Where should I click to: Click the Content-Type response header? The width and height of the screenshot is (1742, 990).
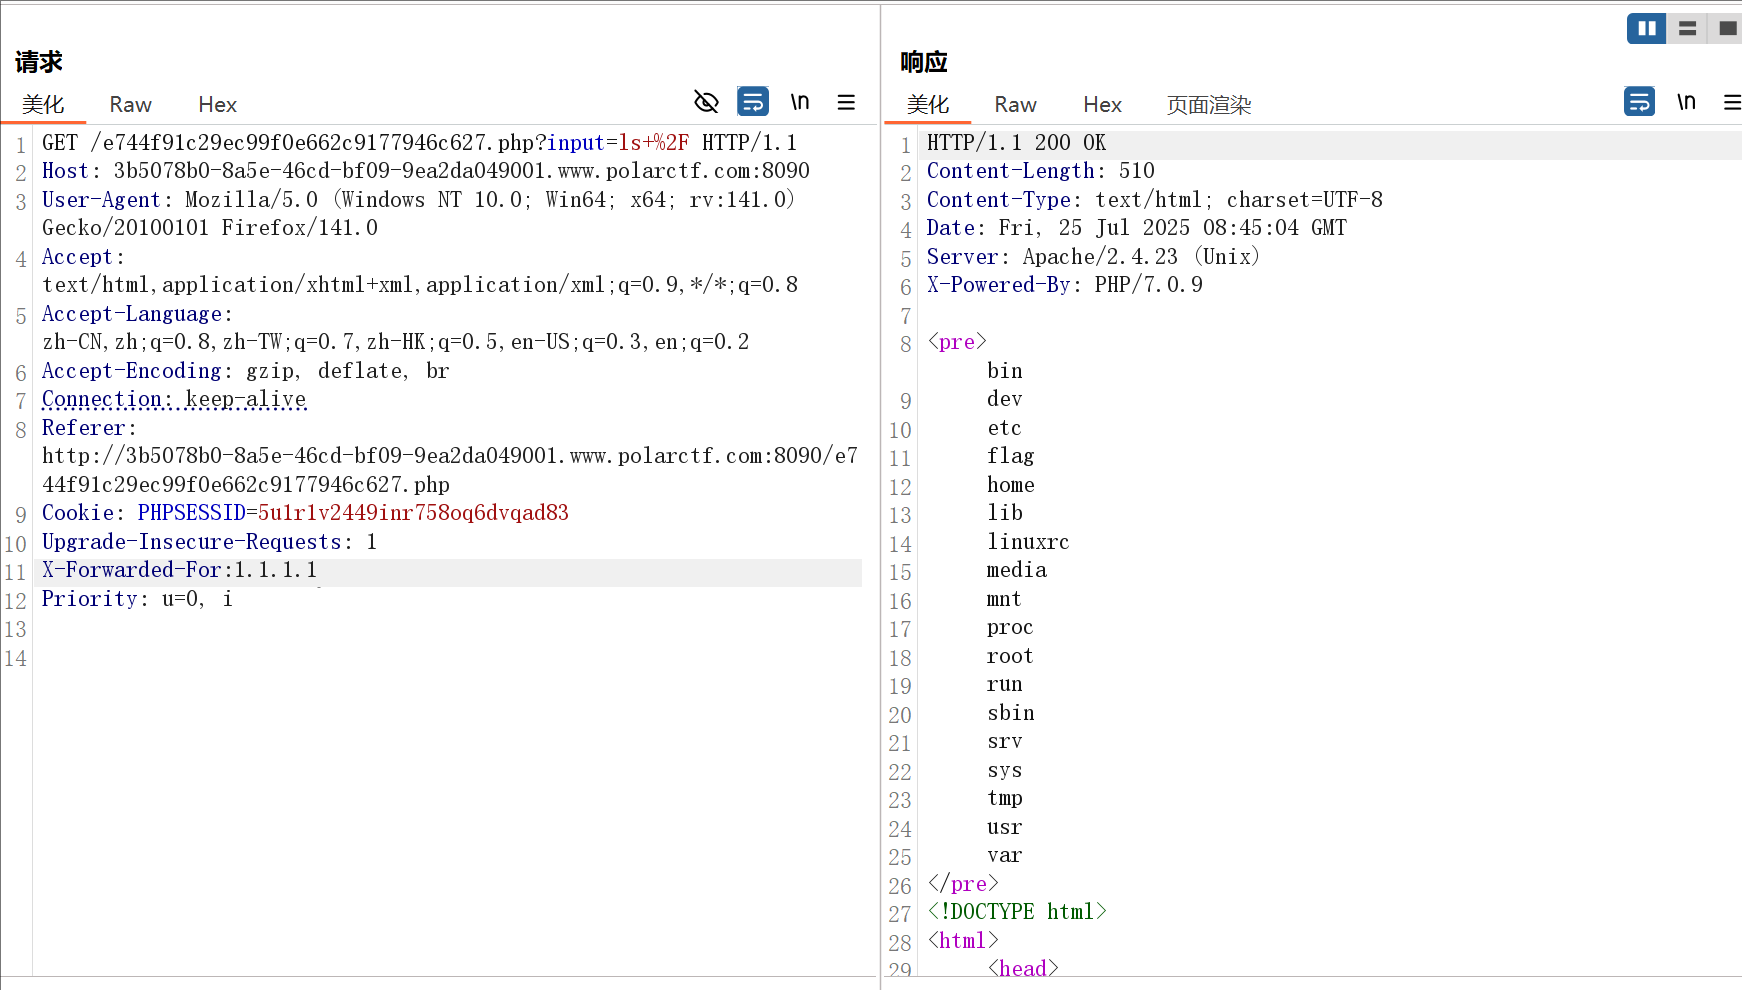[1154, 200]
